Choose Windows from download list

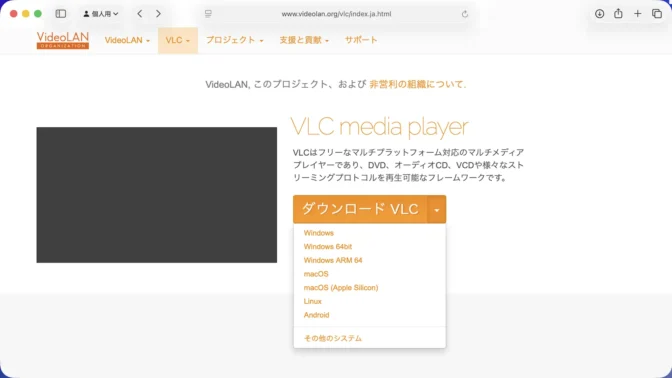point(318,233)
